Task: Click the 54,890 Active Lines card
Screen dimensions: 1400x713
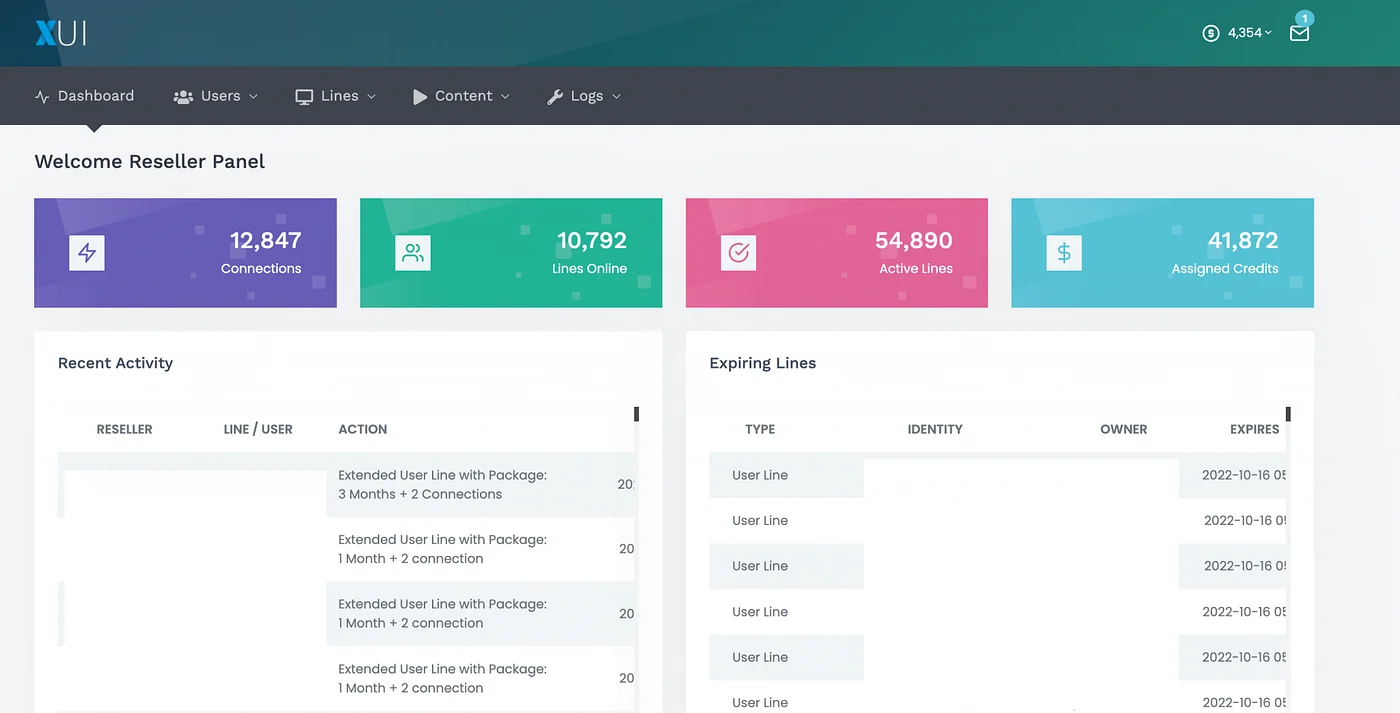Action: tap(836, 252)
